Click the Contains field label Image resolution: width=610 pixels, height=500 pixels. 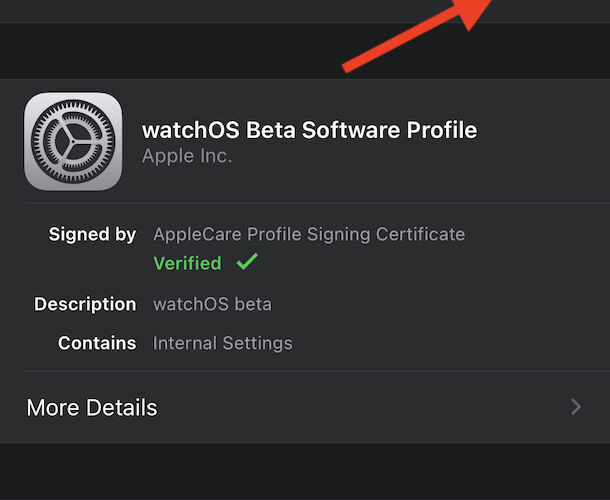[97, 343]
